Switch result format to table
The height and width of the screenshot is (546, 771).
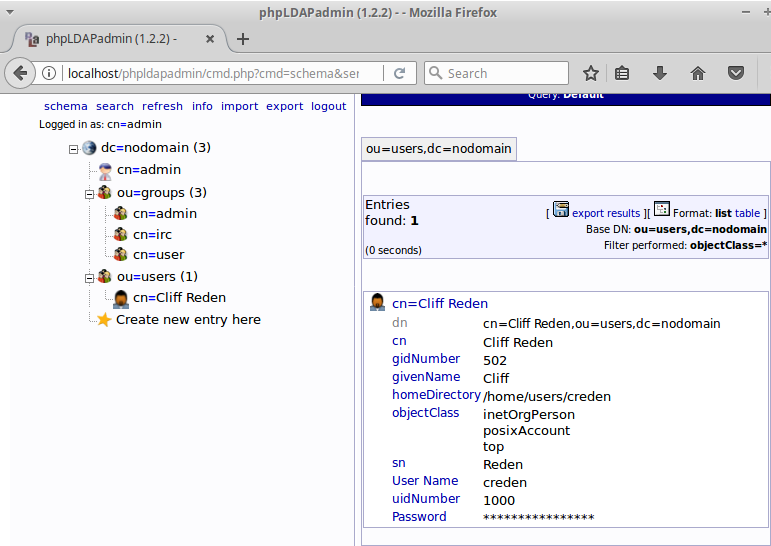point(747,213)
